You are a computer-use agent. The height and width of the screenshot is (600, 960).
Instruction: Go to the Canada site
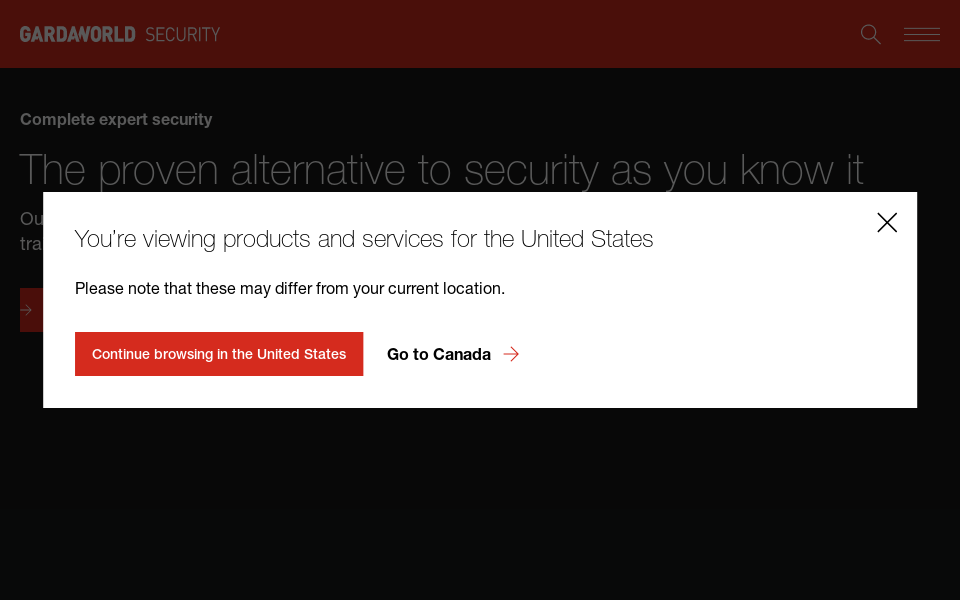coord(439,354)
